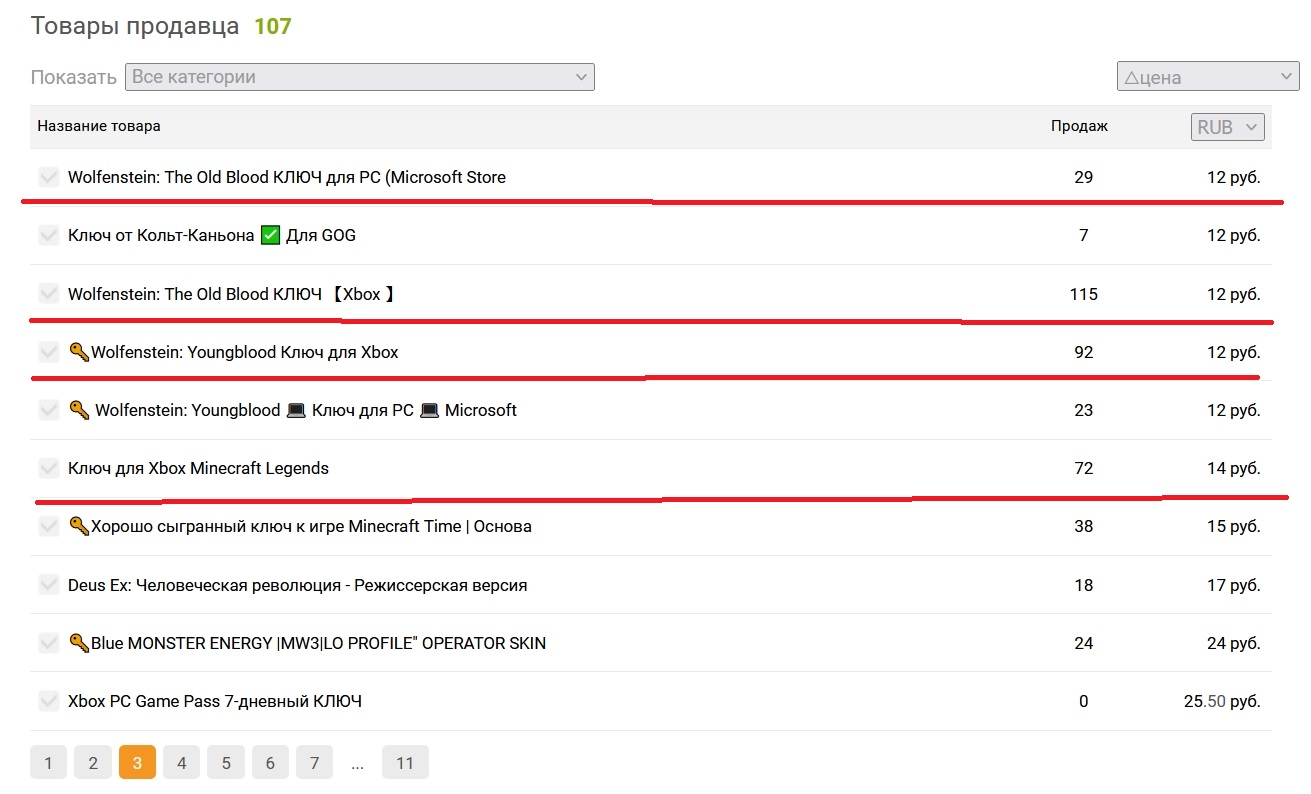Click sales count 38 for Minecraft Time
Viewport: 1311px width, 794px height.
pos(1084,526)
